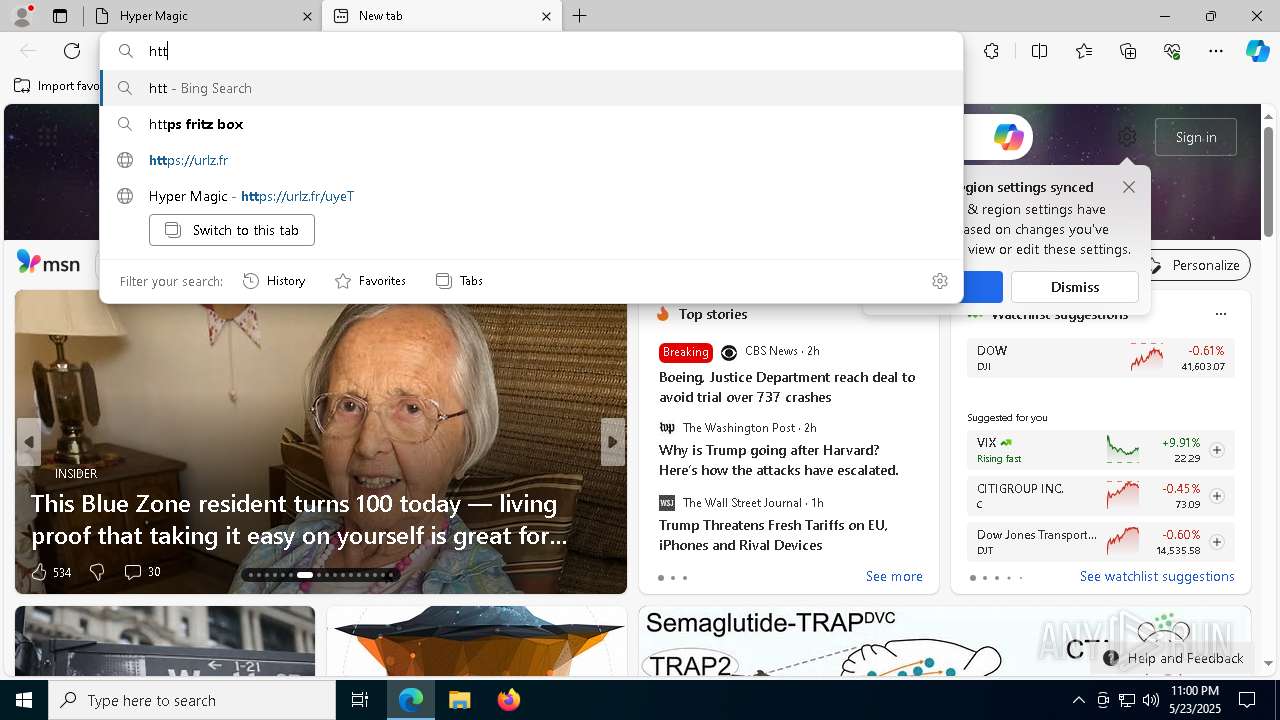Image resolution: width=1280 pixels, height=720 pixels.
Task: Toggle split screen view
Action: tap(1039, 51)
